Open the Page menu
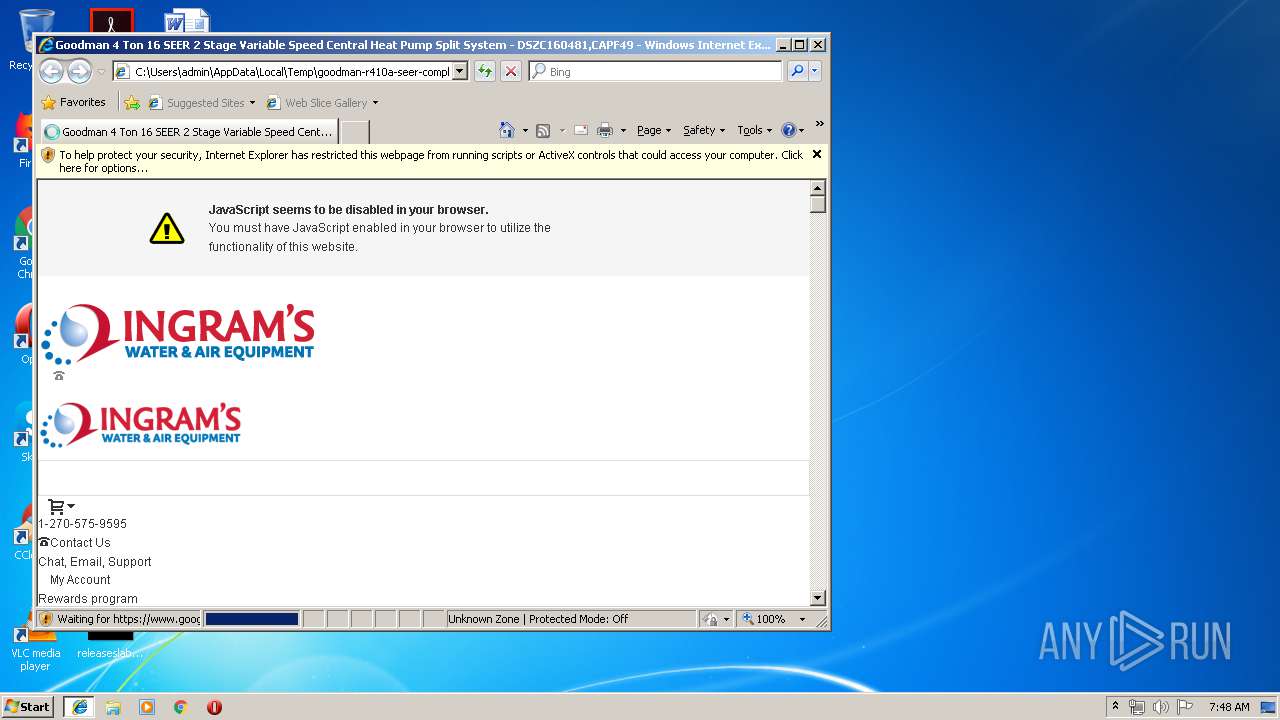Viewport: 1280px width, 720px height. click(x=653, y=130)
